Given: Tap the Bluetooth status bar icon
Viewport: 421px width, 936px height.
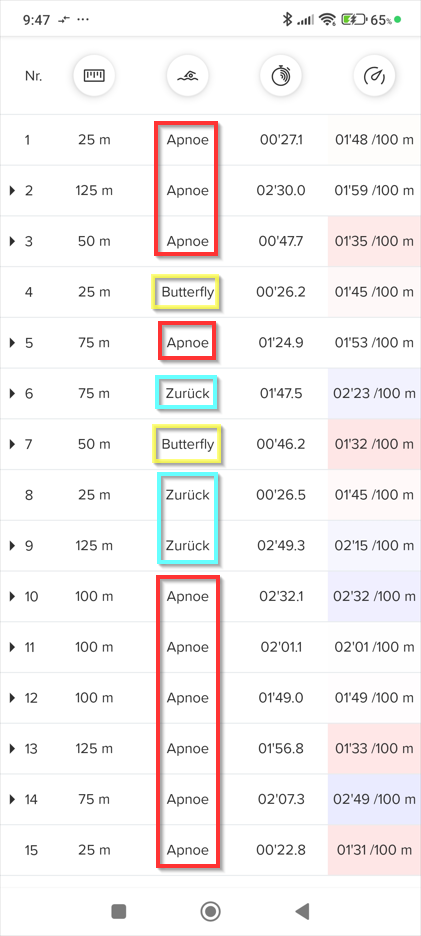Looking at the screenshot, I should 287,20.
